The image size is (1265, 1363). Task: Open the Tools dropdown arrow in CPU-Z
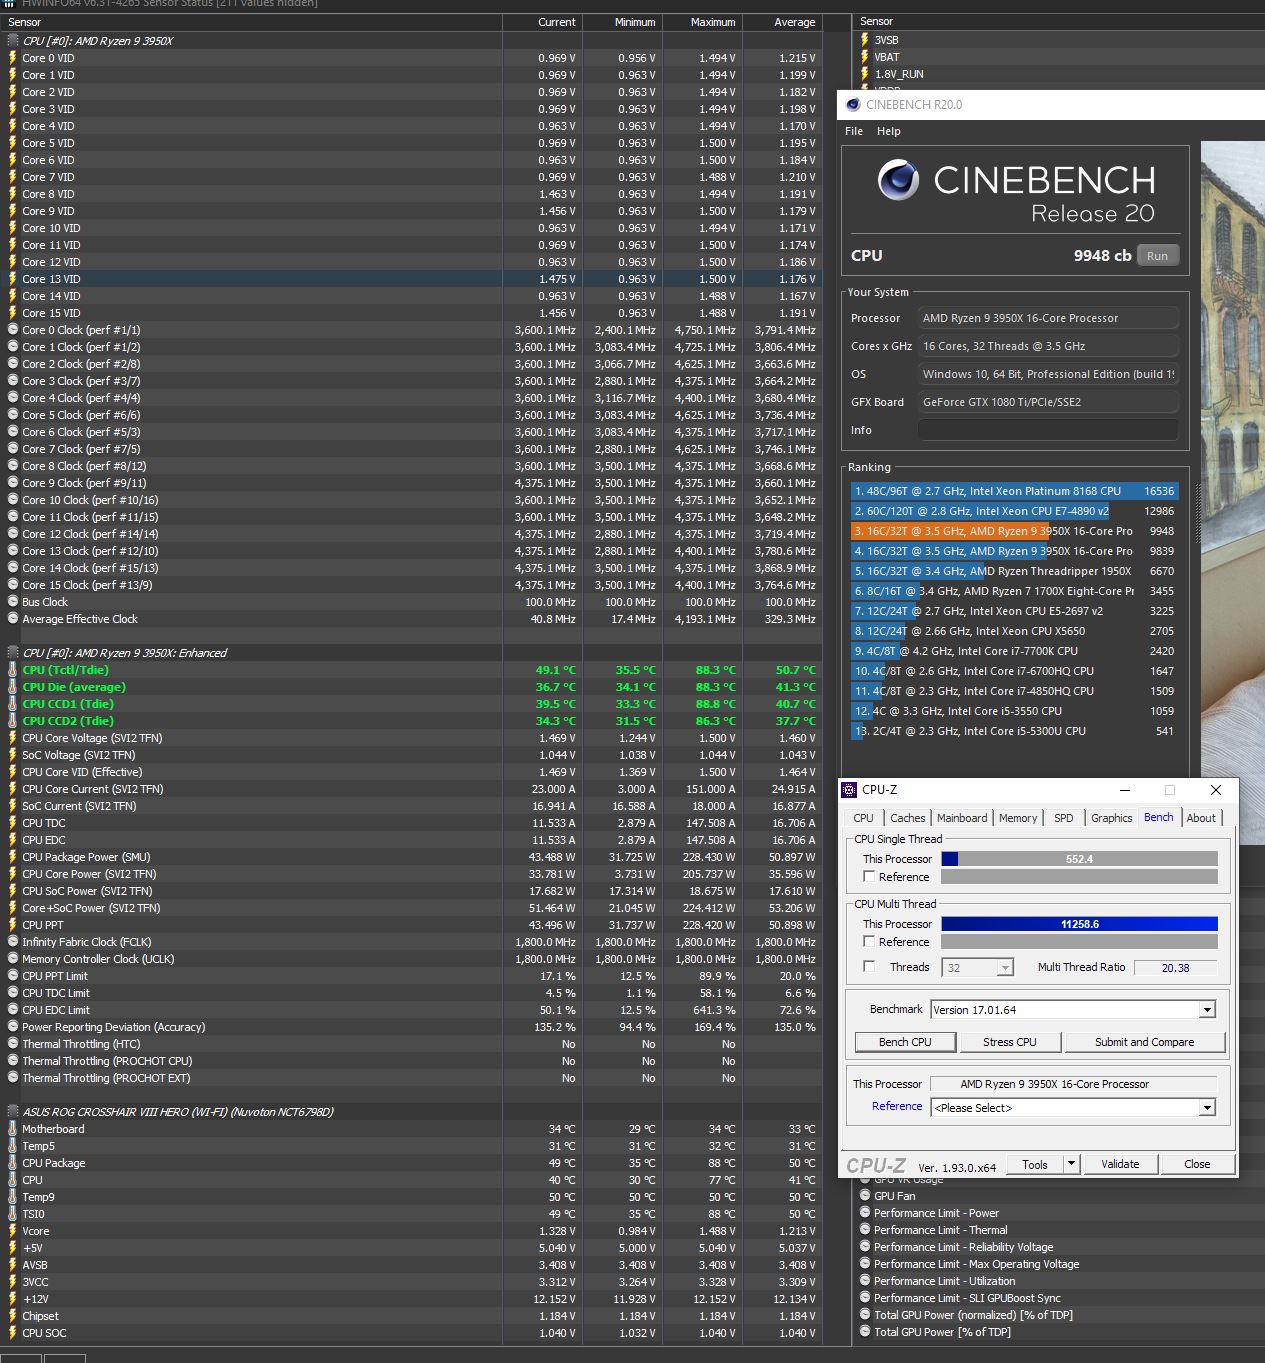coord(1071,1164)
